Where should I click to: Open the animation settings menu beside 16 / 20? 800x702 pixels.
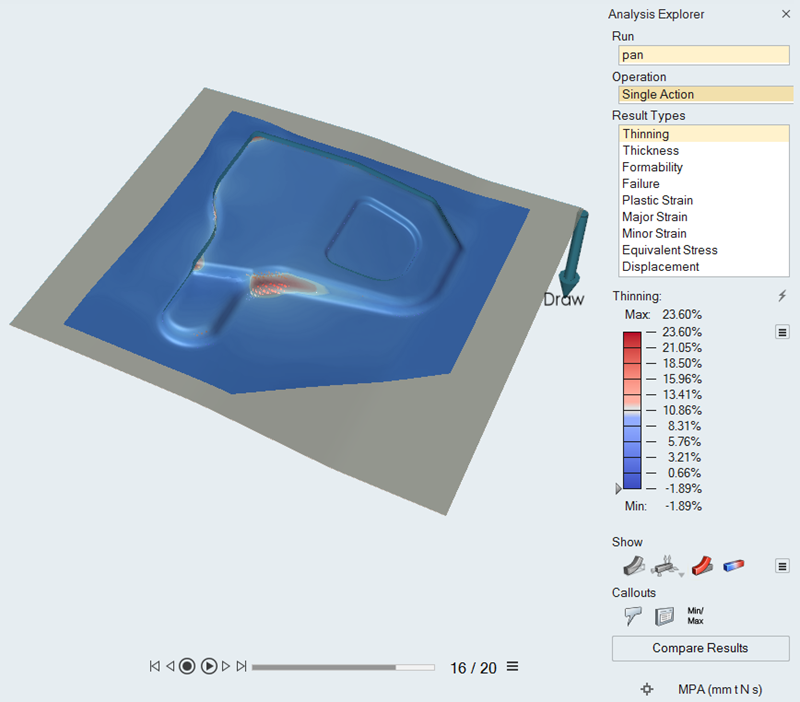[x=512, y=667]
